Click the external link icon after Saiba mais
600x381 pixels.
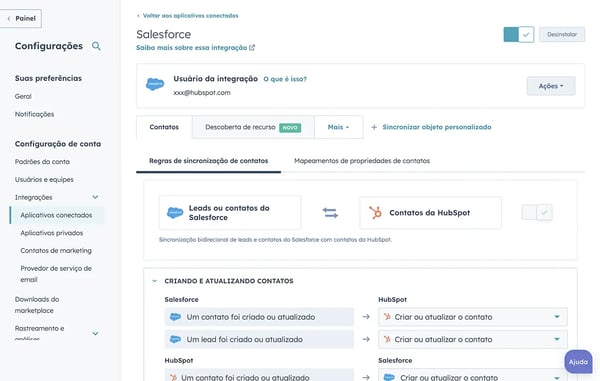tap(252, 48)
